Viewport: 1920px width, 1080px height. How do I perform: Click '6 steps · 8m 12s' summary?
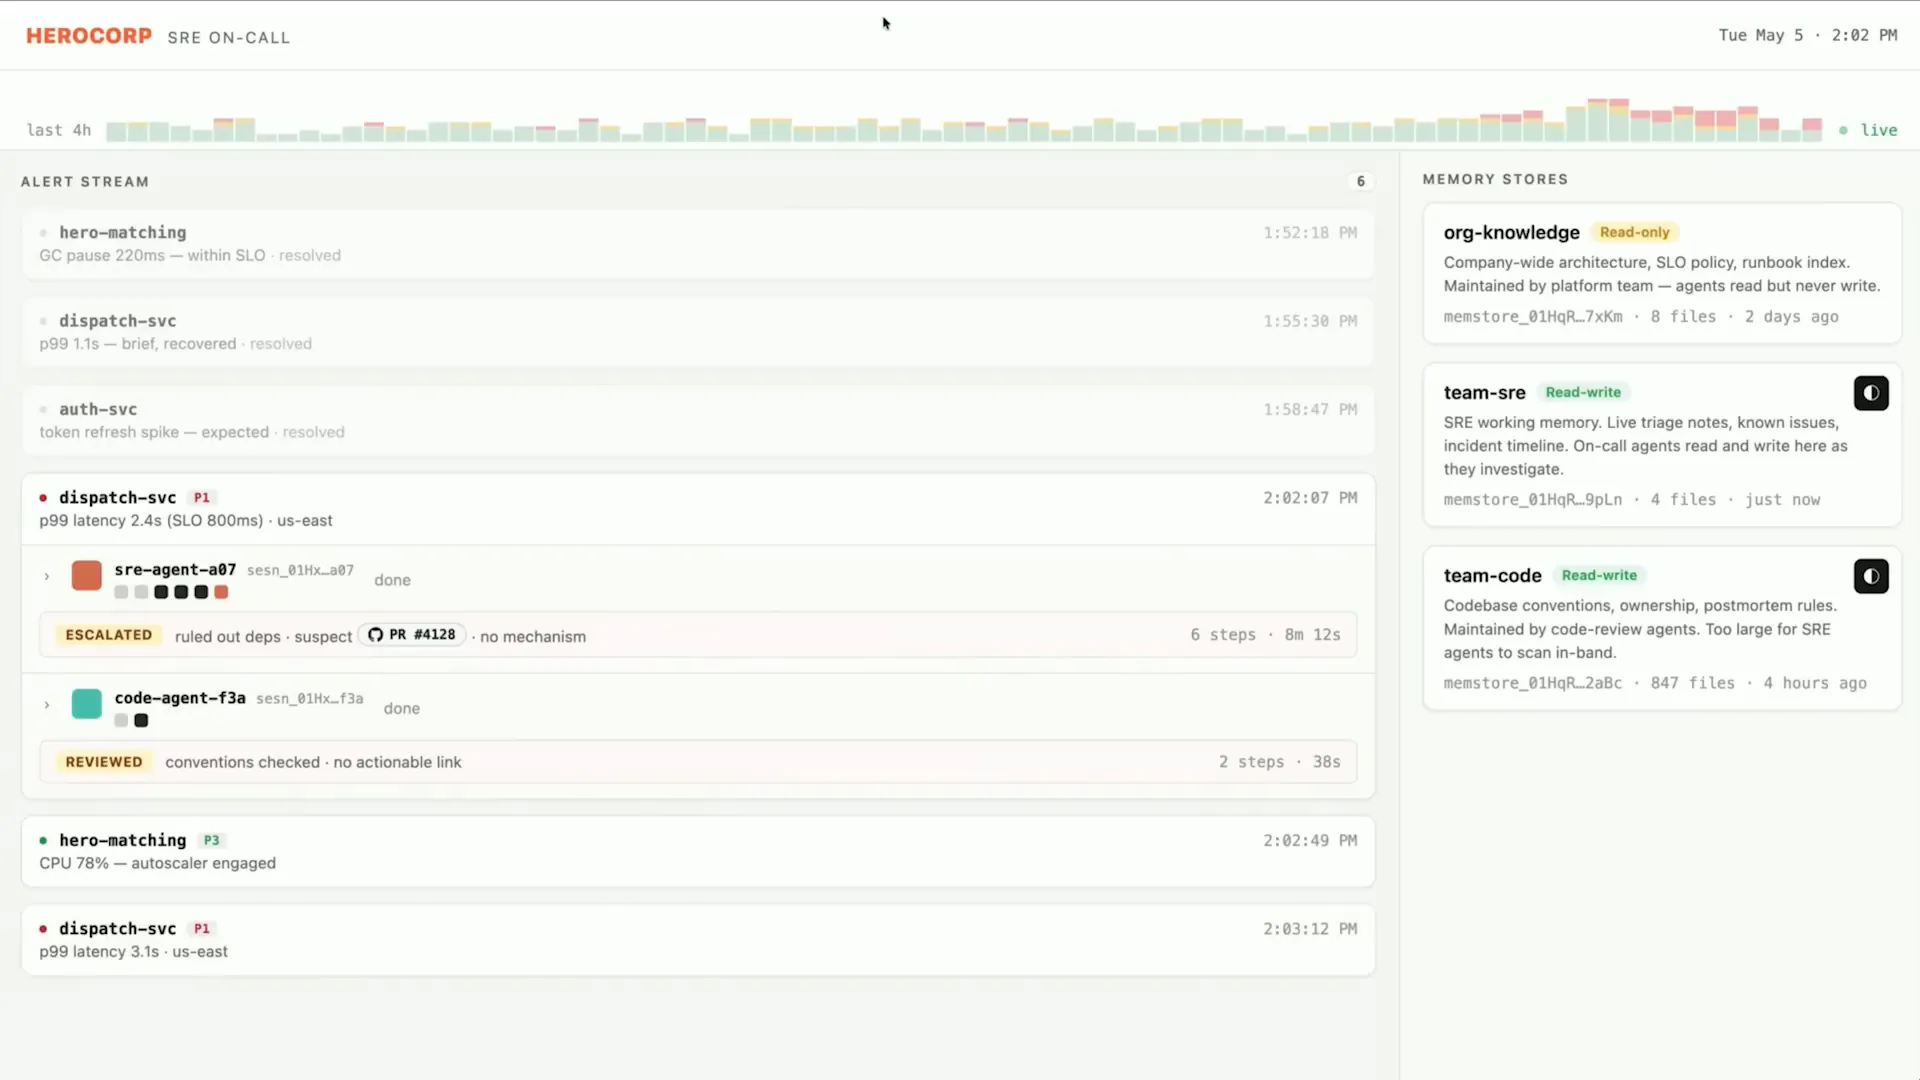click(x=1265, y=635)
